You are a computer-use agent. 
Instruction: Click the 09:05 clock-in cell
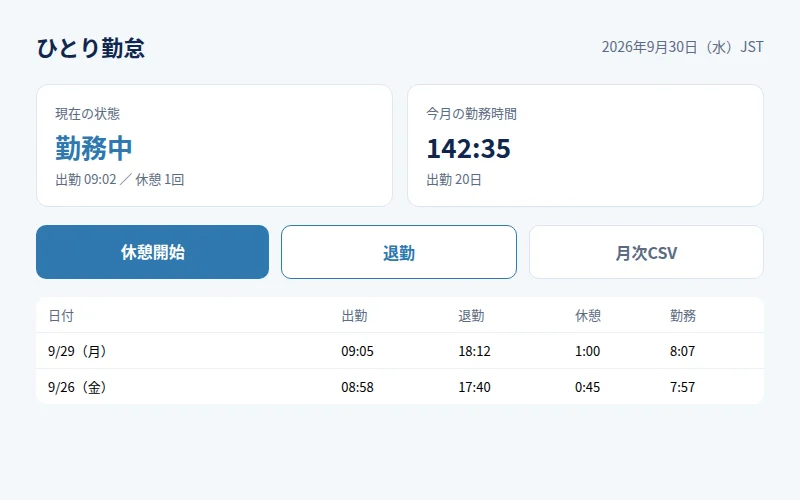358,351
